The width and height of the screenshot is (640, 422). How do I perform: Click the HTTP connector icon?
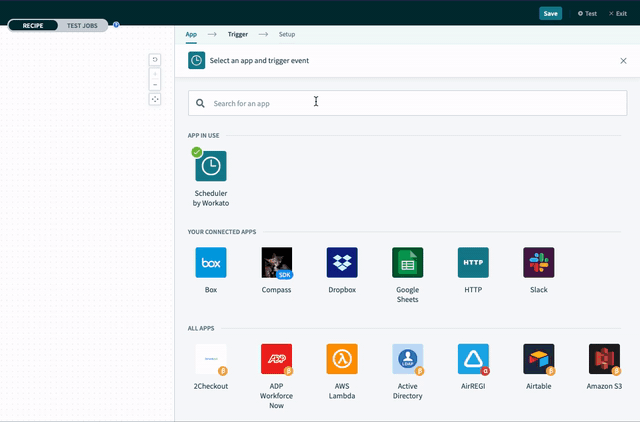tap(473, 263)
